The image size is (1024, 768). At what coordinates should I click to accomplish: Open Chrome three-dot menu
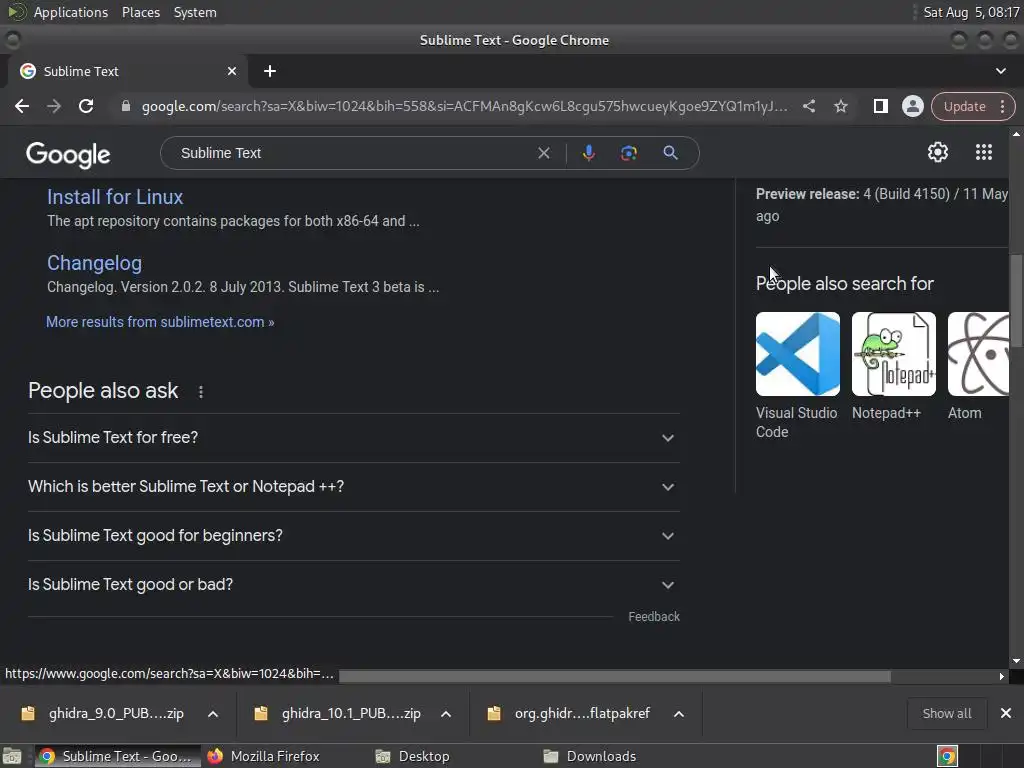(x=1002, y=106)
